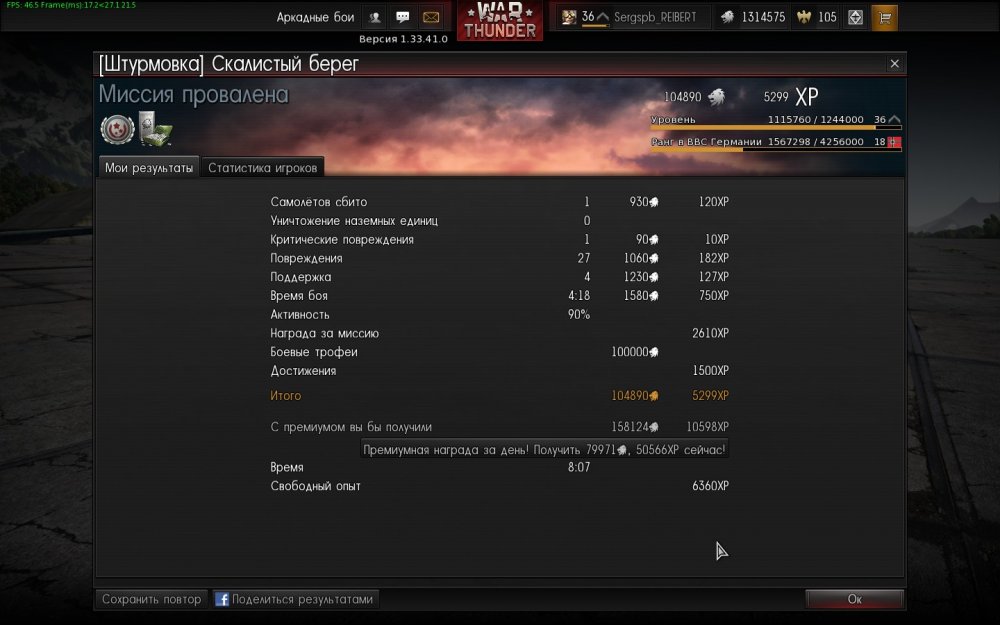Click the War Thunder logo
The height and width of the screenshot is (625, 1000).
[x=500, y=20]
